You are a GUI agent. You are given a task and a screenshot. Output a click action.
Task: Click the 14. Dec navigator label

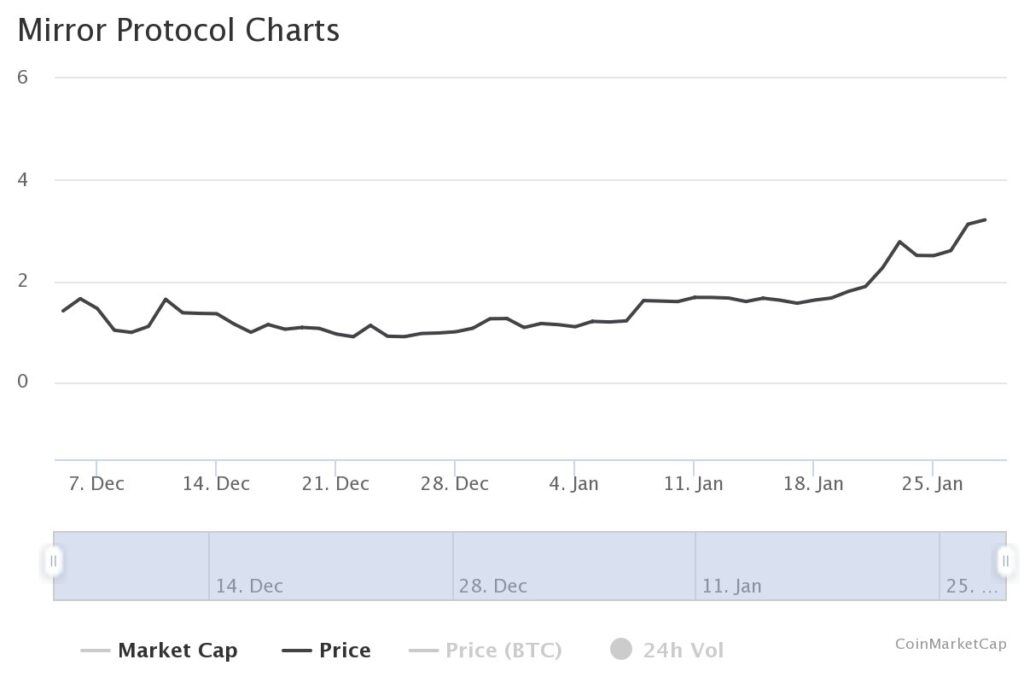[249, 586]
